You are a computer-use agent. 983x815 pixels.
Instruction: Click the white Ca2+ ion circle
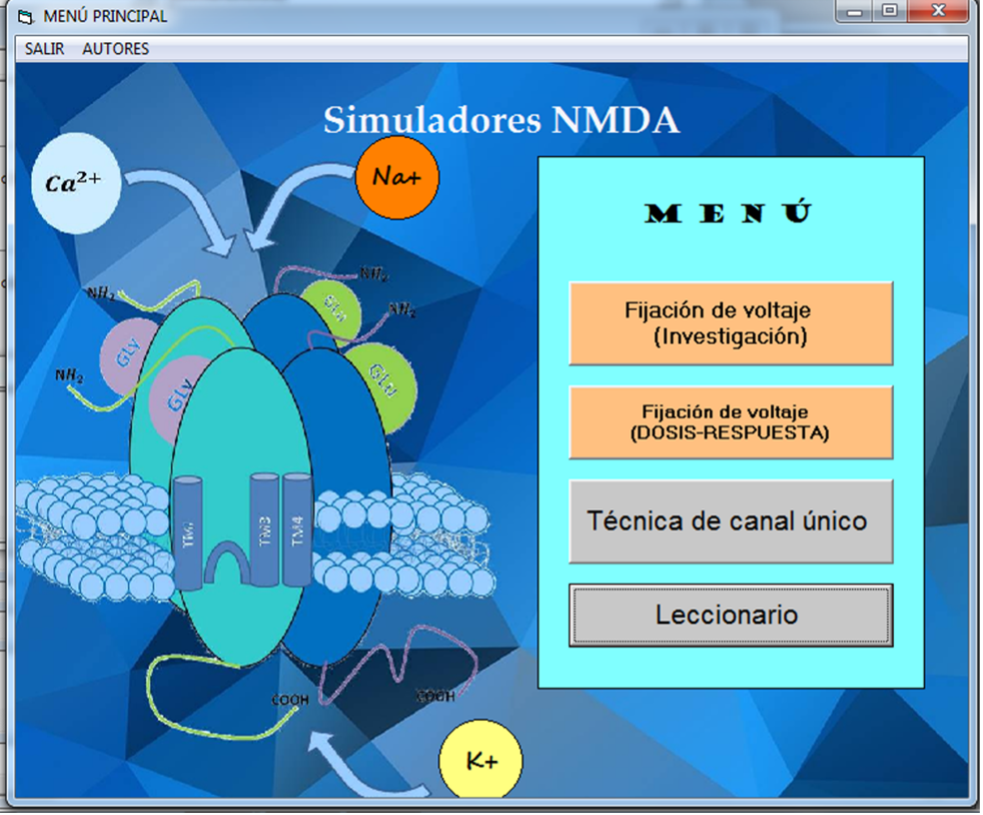[76, 183]
